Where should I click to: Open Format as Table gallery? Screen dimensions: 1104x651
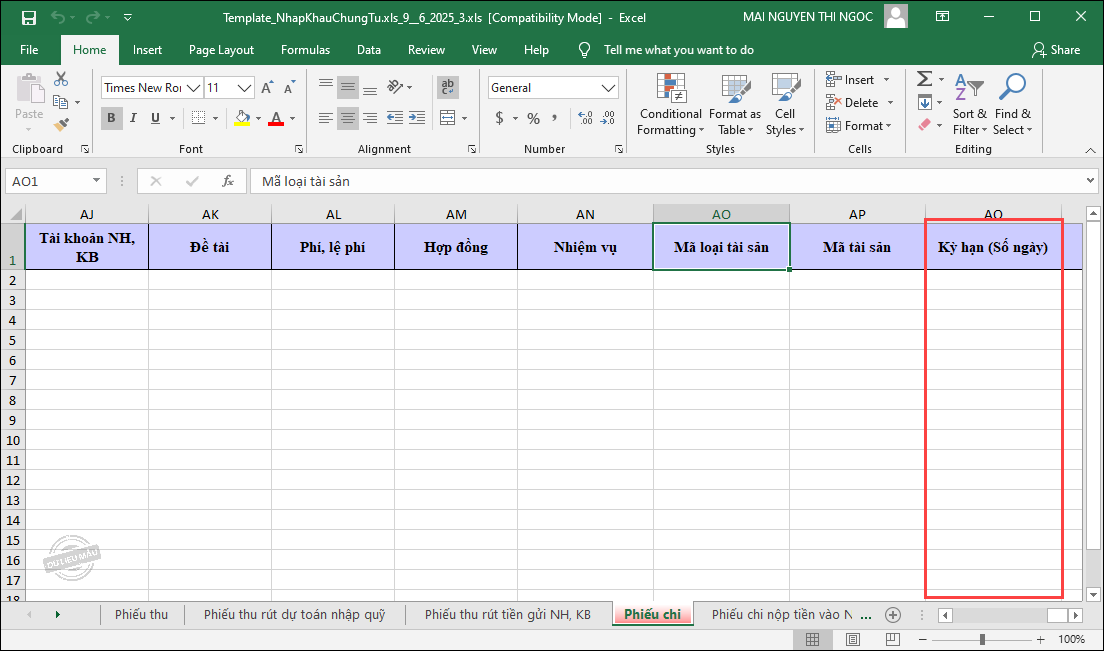click(735, 104)
